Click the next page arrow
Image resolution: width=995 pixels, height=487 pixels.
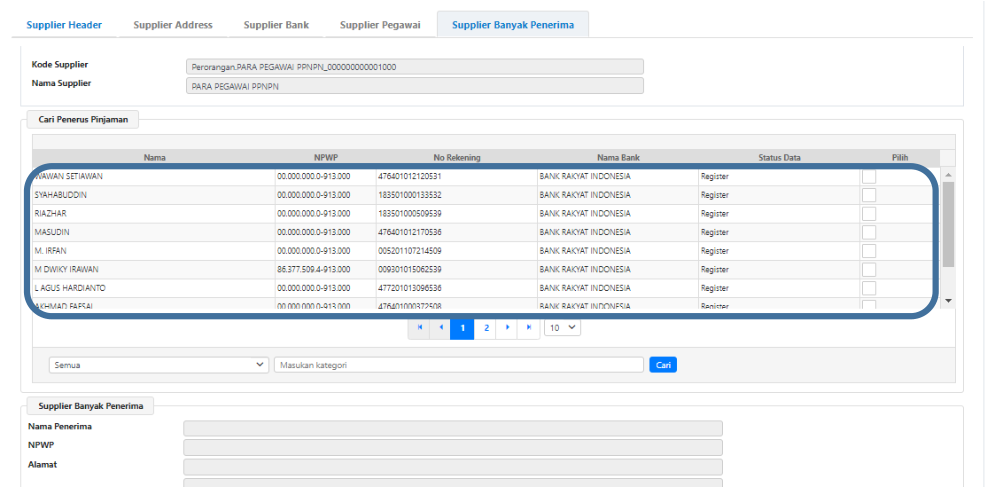(507, 327)
